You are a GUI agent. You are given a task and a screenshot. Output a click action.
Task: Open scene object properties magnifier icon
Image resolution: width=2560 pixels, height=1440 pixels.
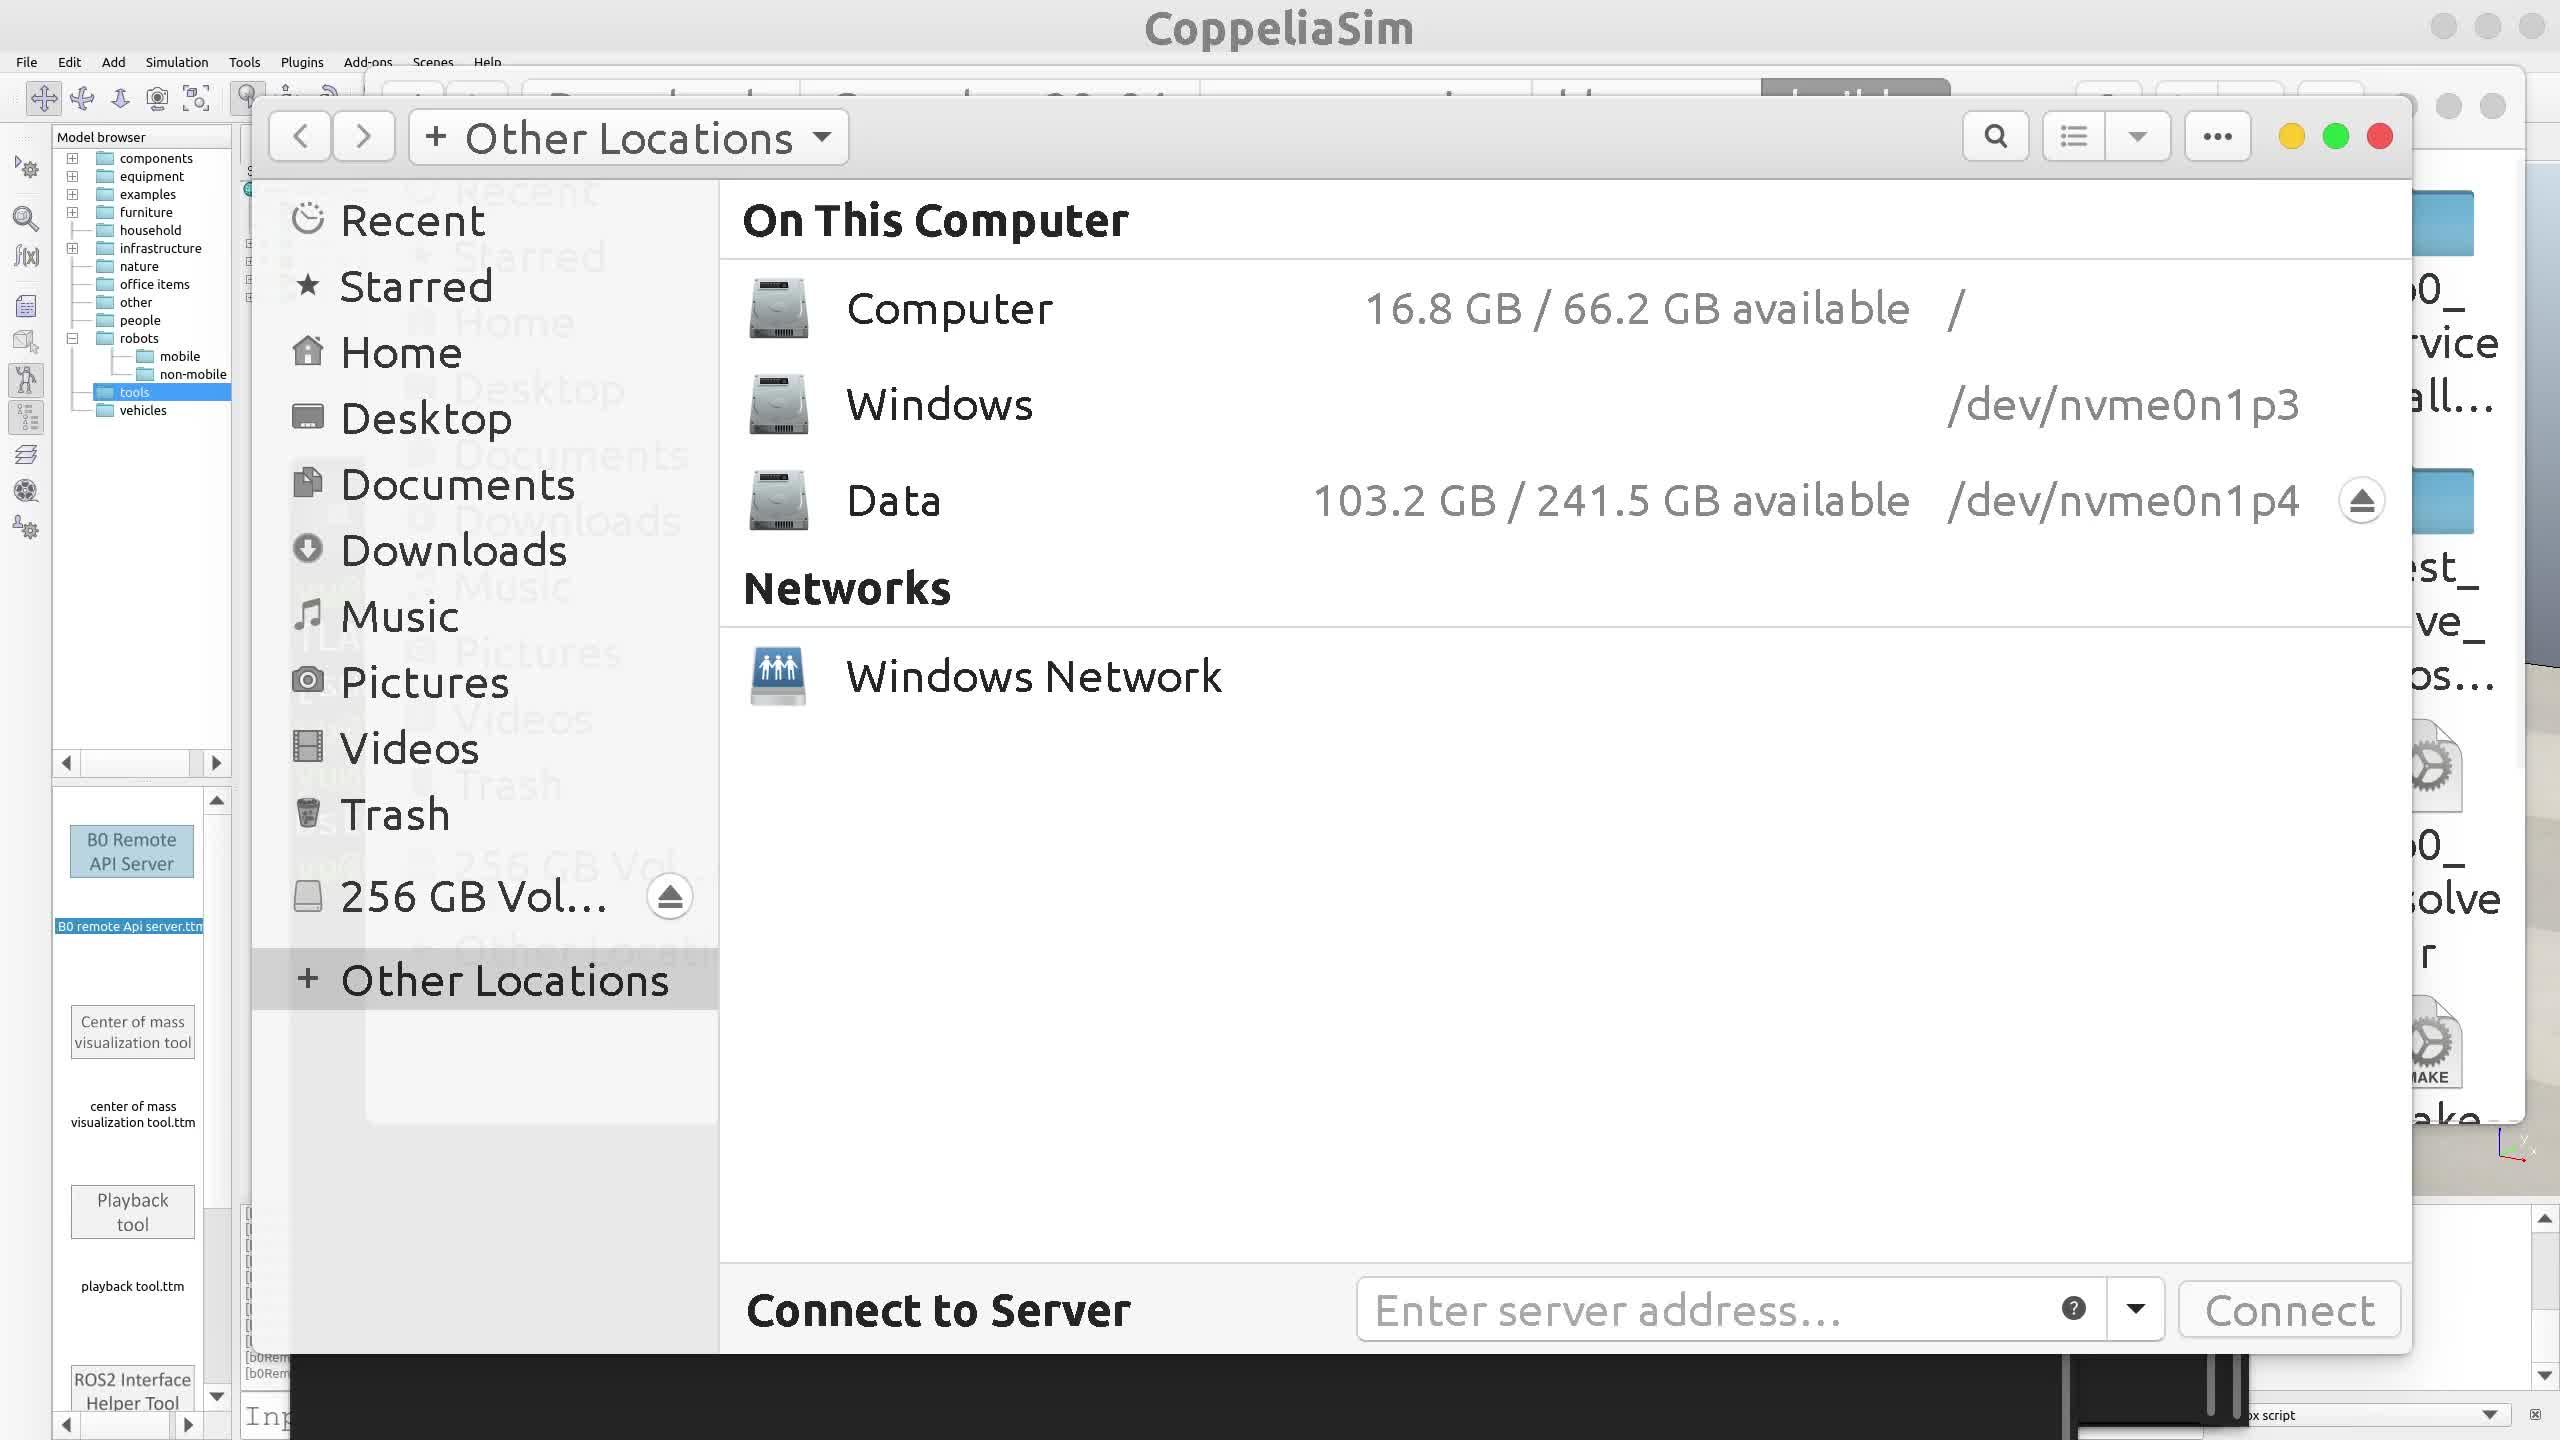tap(26, 218)
